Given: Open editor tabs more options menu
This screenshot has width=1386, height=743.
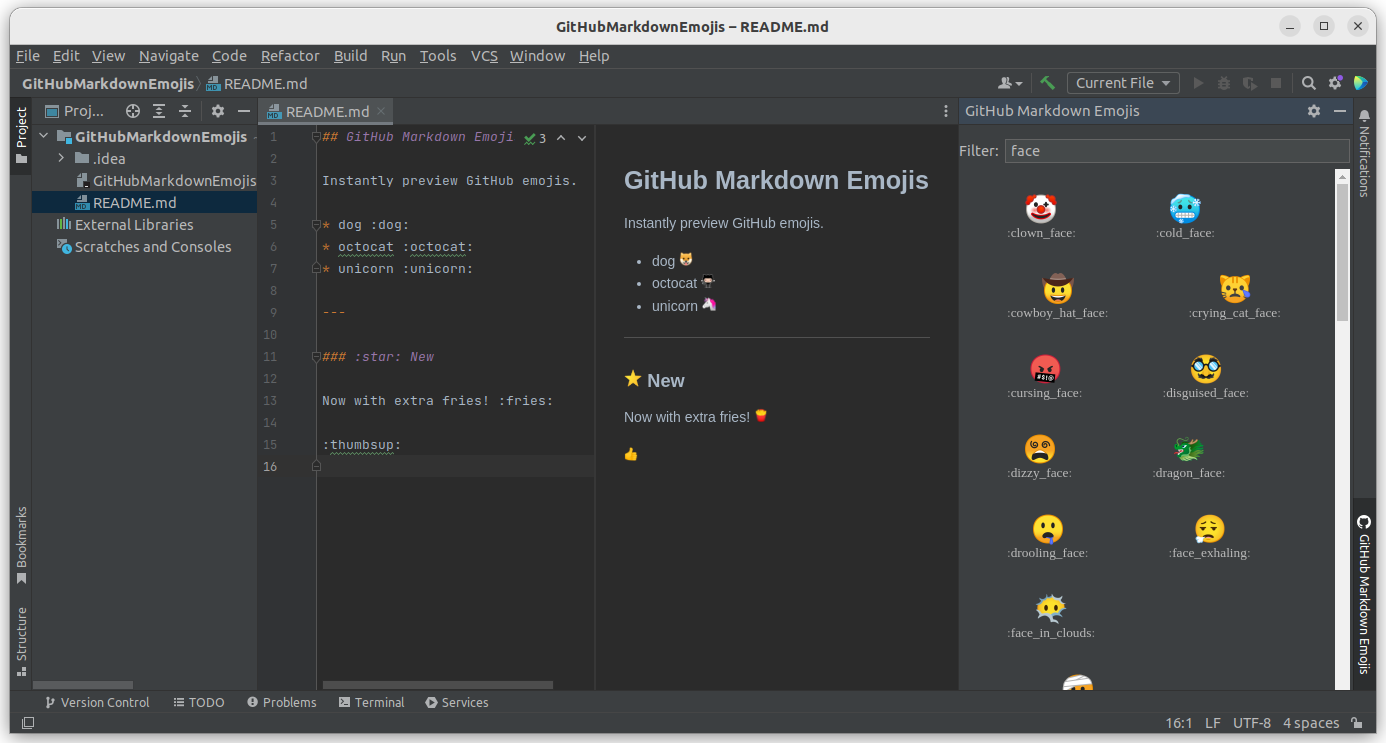Looking at the screenshot, I should (x=946, y=112).
